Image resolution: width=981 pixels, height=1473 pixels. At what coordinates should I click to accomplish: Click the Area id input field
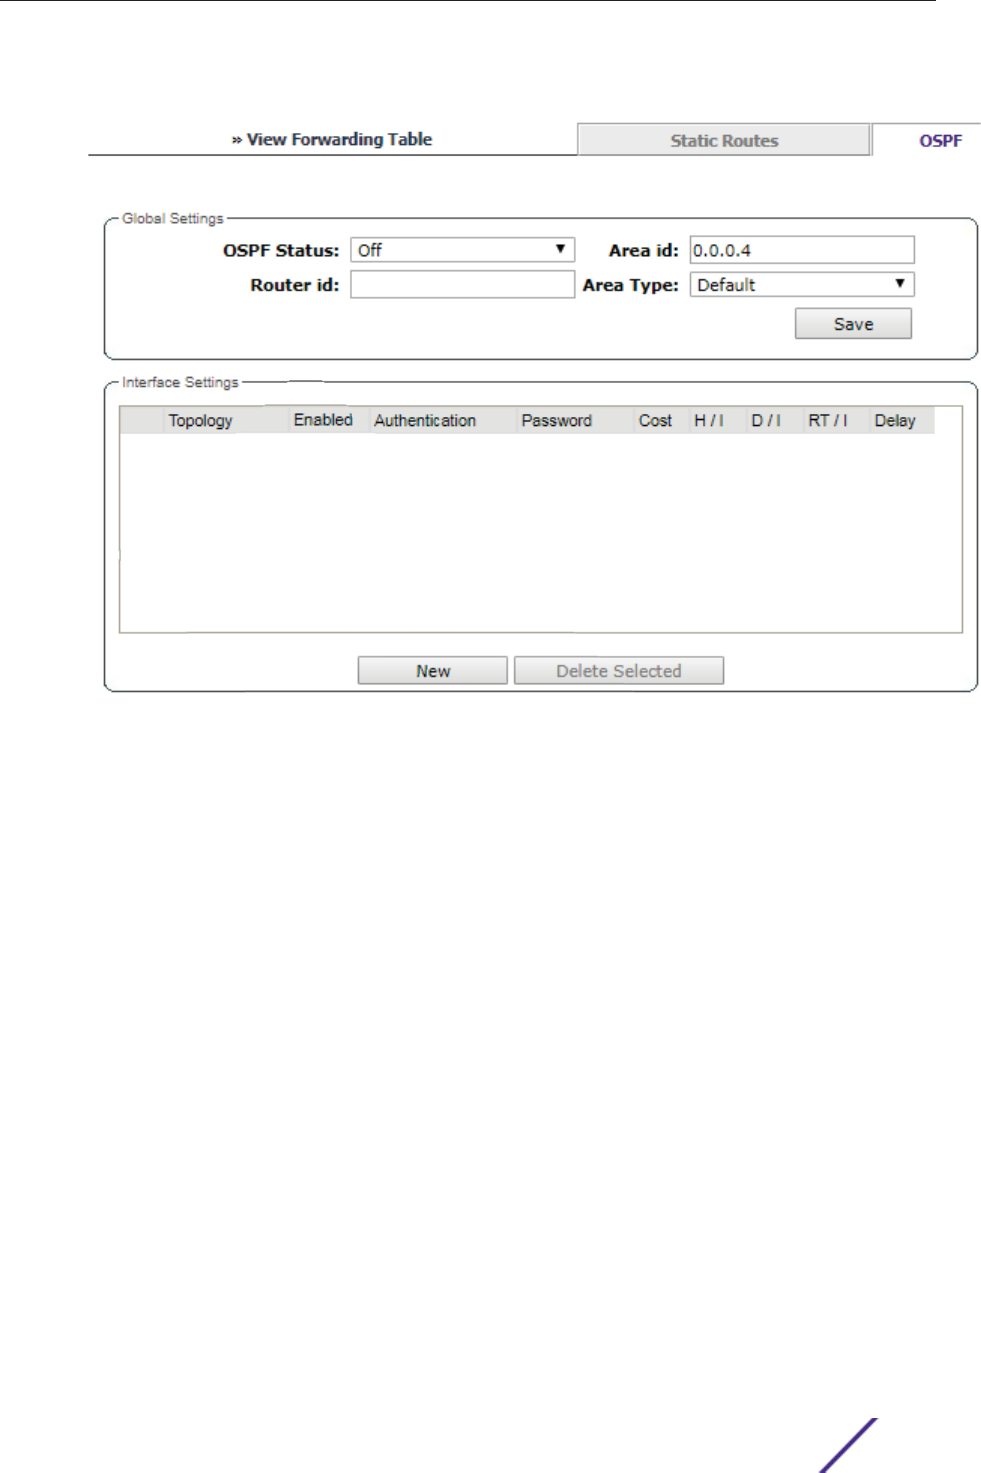[802, 250]
